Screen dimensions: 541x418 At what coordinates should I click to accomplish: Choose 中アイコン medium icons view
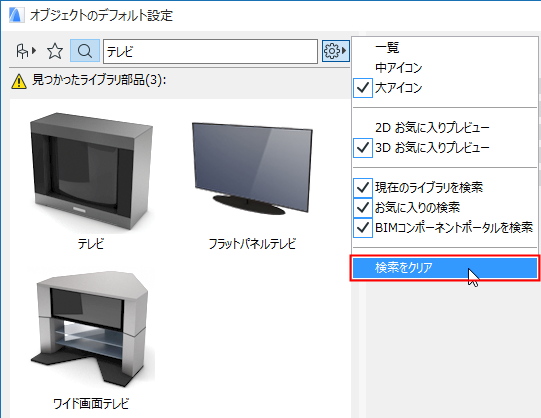click(445, 68)
